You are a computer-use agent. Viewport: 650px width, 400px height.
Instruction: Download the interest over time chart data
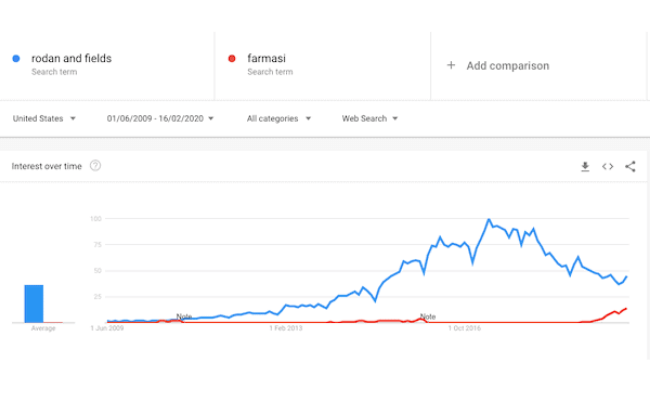coord(585,167)
